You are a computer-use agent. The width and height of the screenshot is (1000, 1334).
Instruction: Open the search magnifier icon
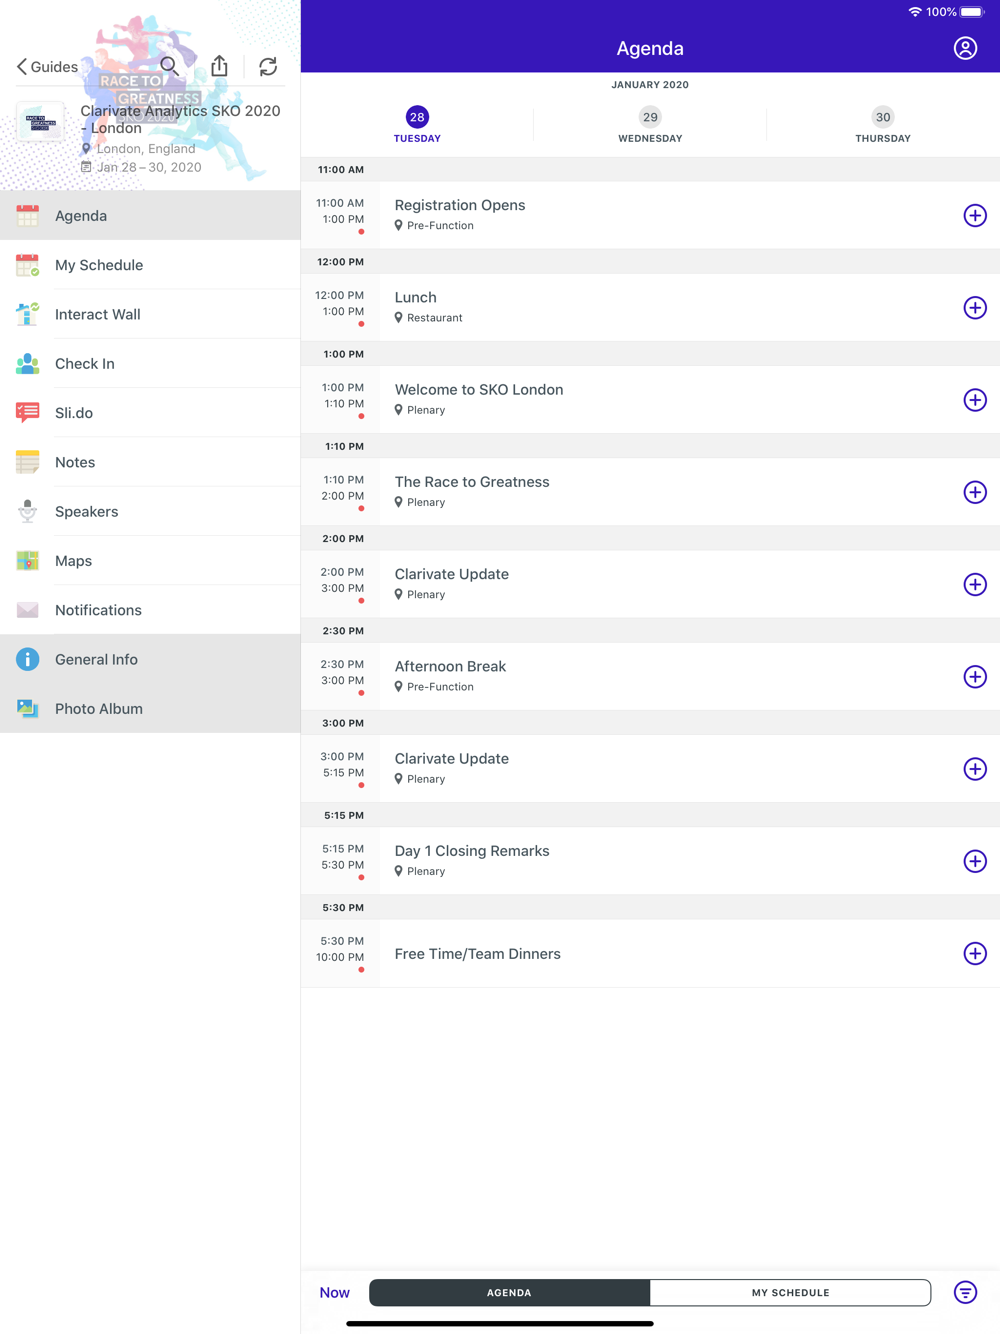169,66
